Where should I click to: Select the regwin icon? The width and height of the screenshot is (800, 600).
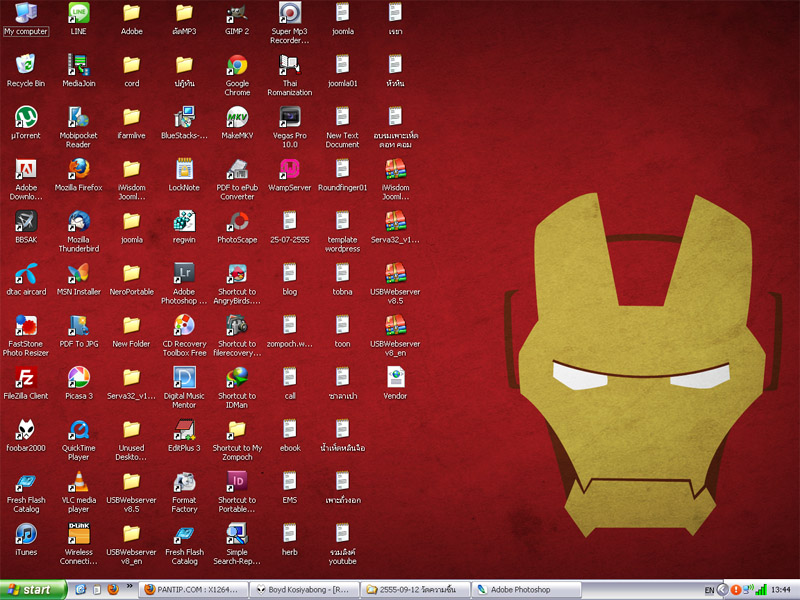tap(184, 227)
